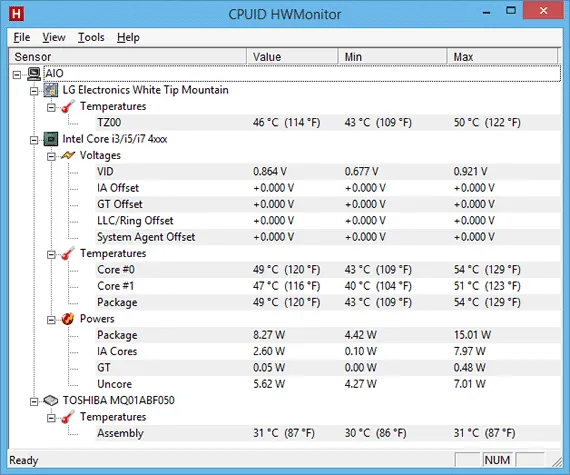Collapse Temperatures under Intel Core
The height and width of the screenshot is (475, 570).
[51, 255]
